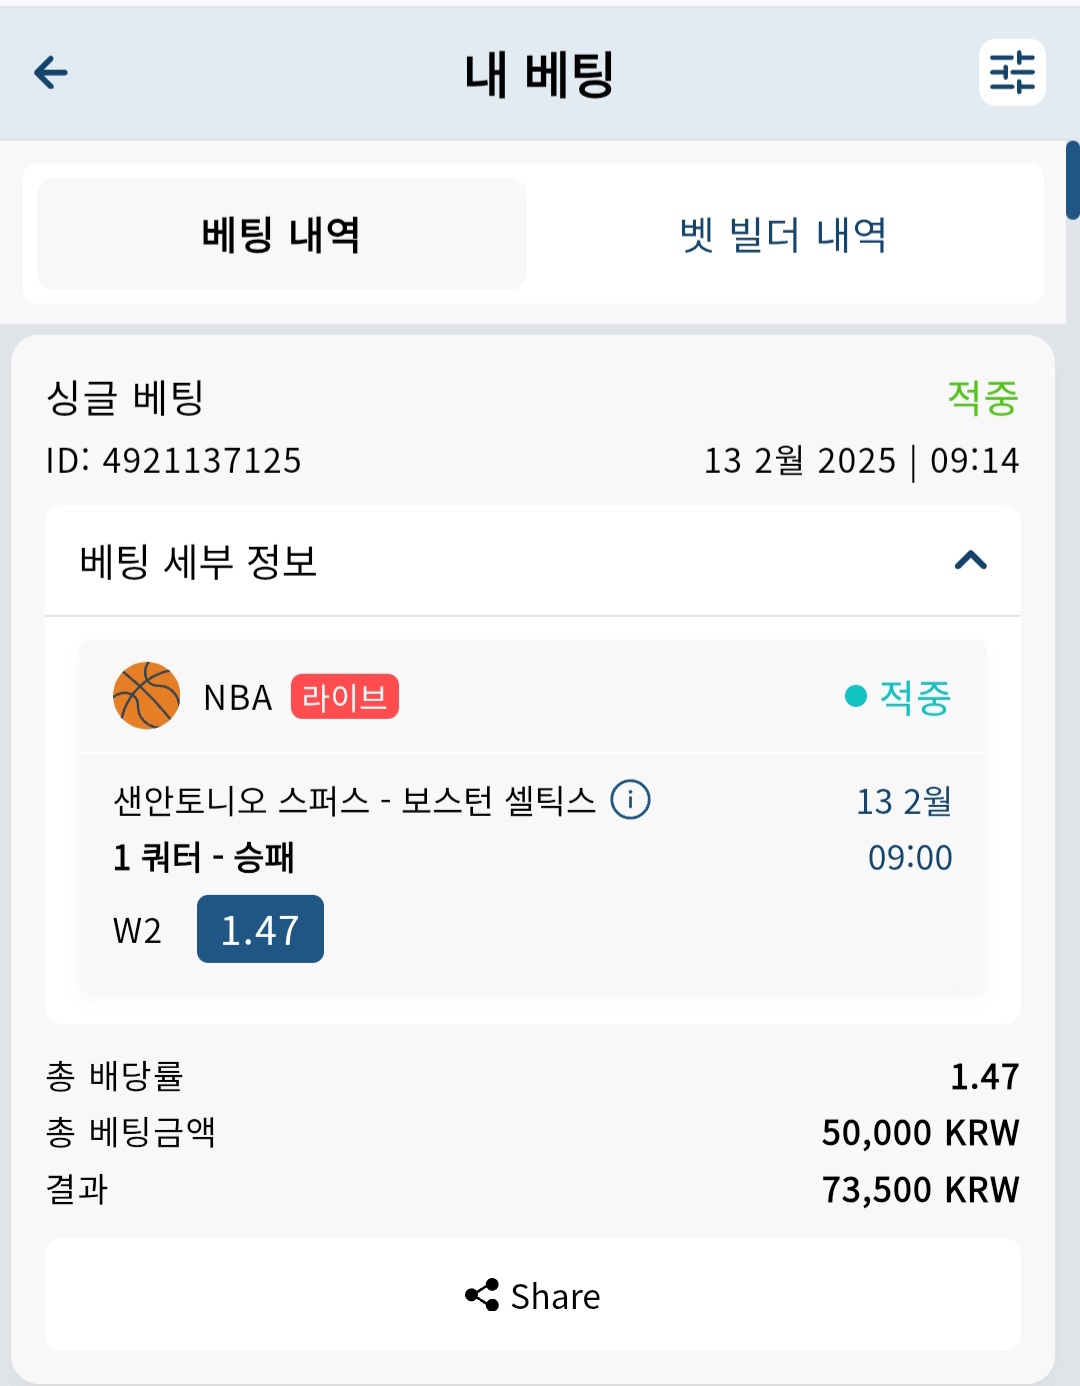Switch to 벳 빌더 내역 tab
Viewport: 1080px width, 1386px height.
tap(784, 235)
